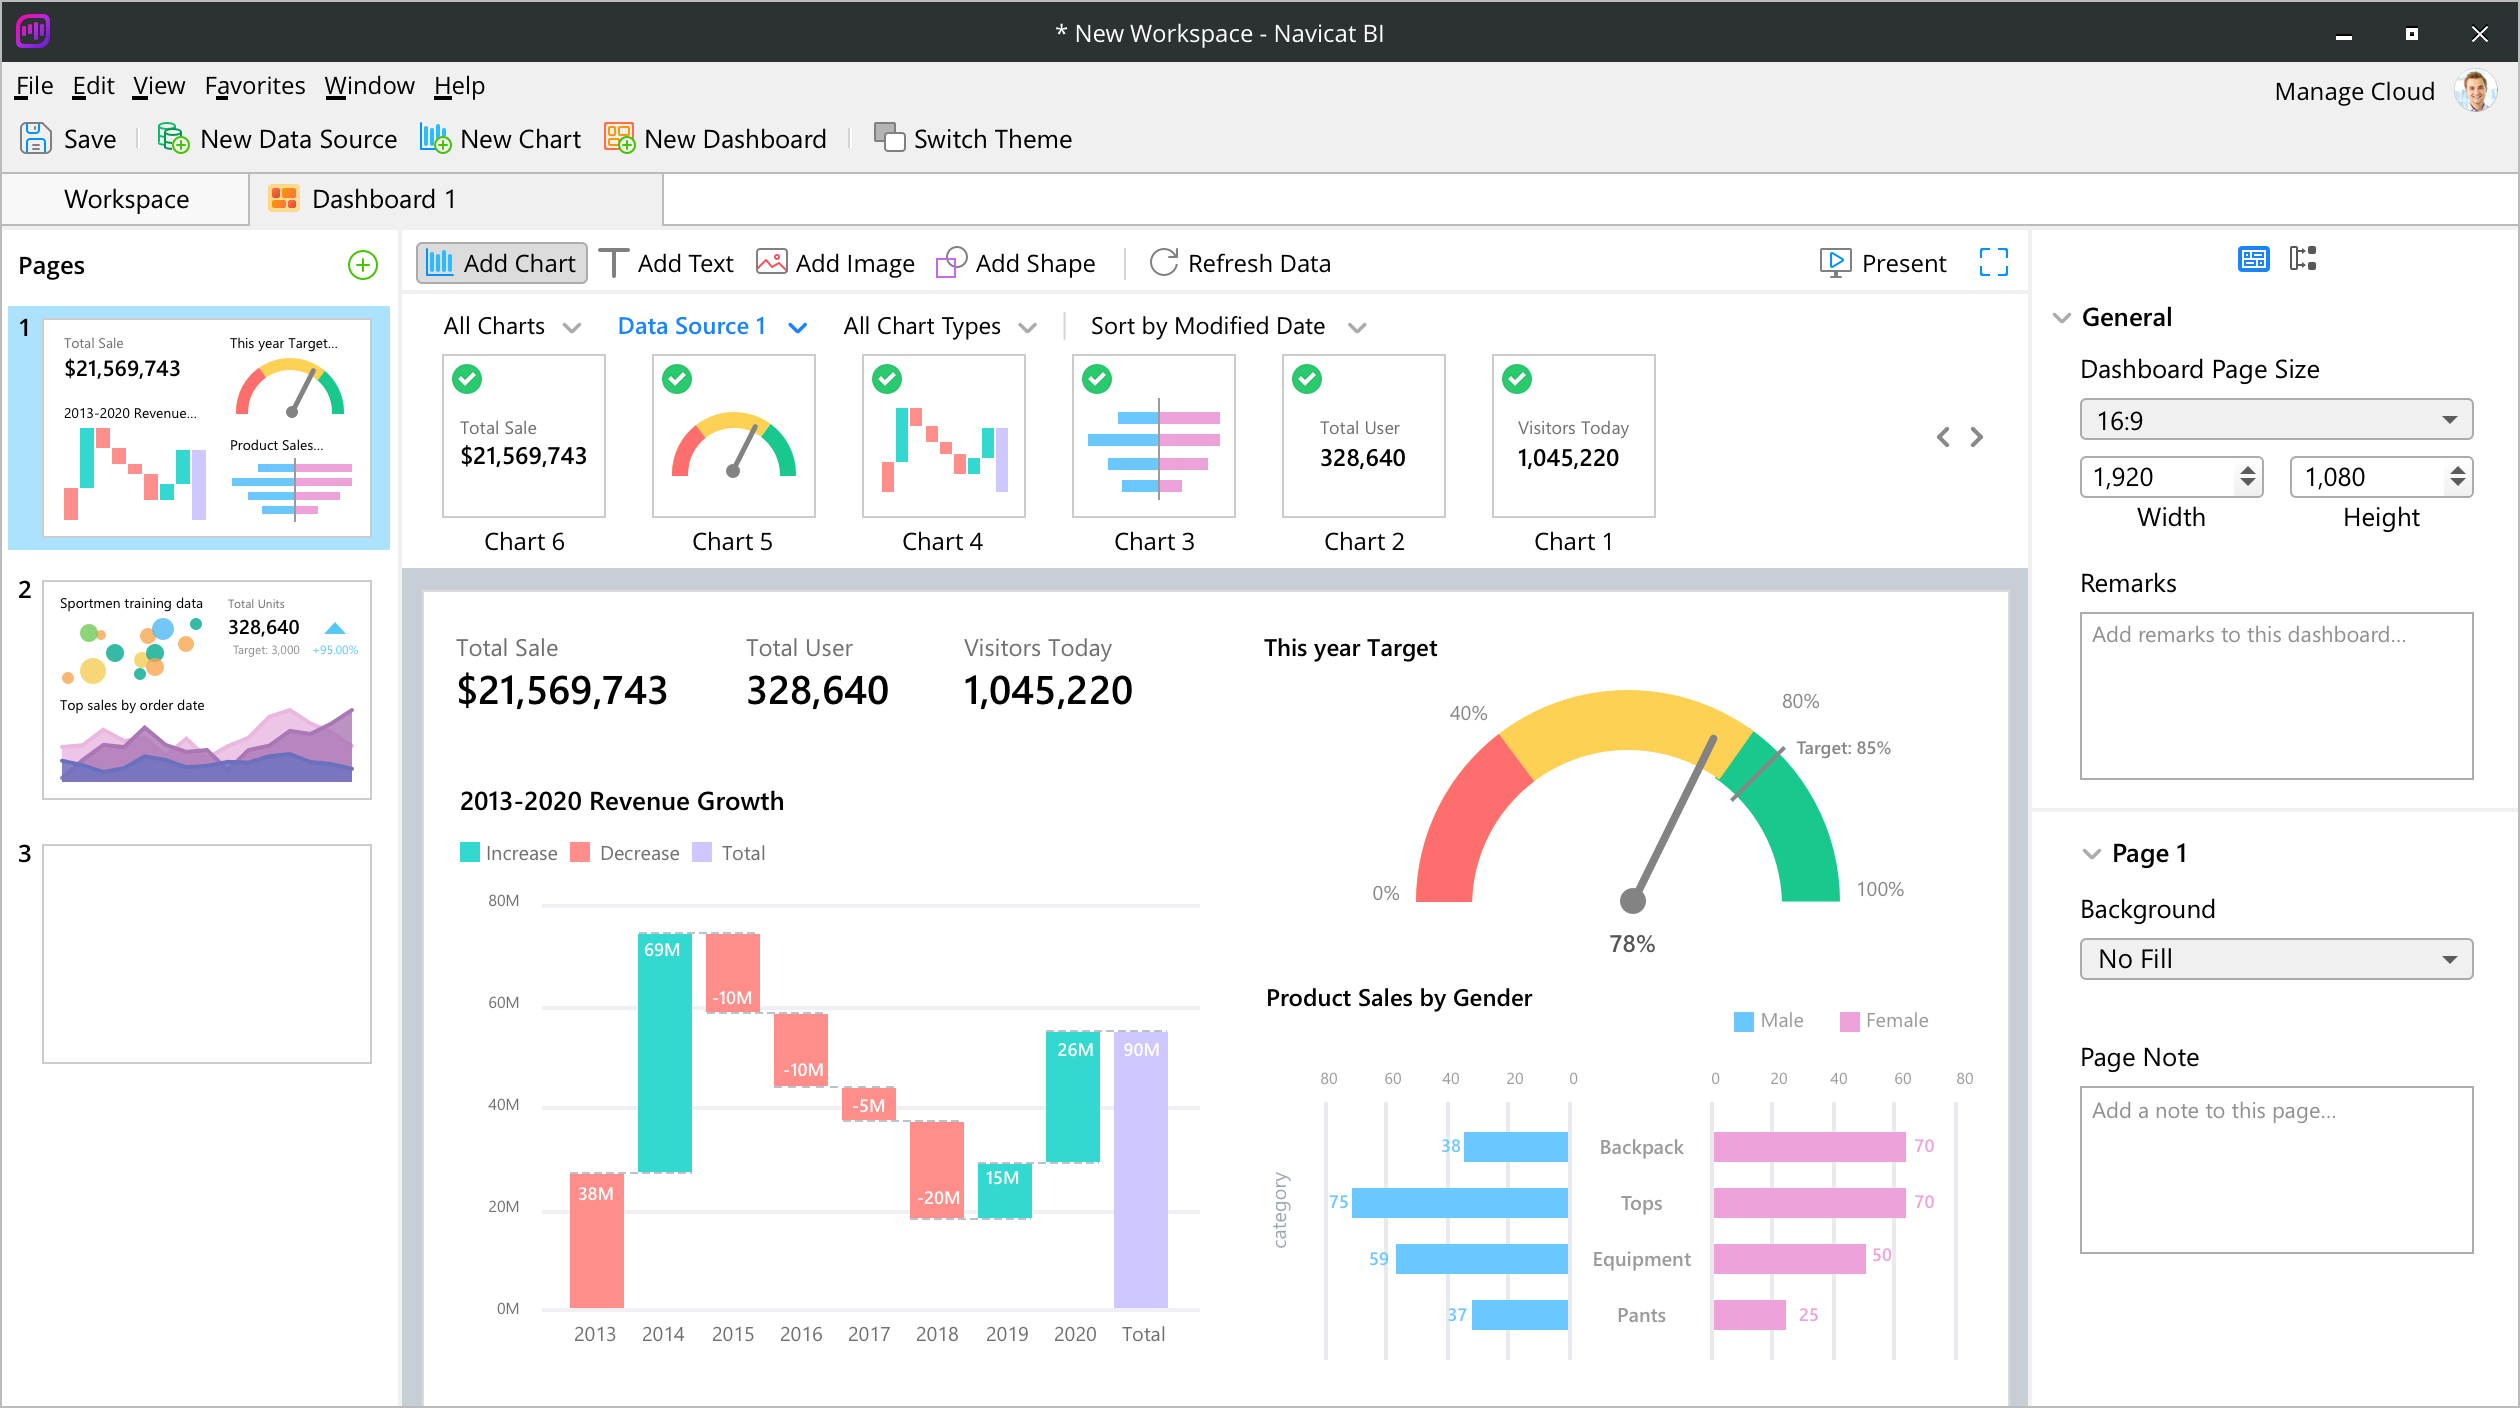The height and width of the screenshot is (1408, 2520).
Task: Click the New Chart toolbar icon
Action: click(x=435, y=138)
